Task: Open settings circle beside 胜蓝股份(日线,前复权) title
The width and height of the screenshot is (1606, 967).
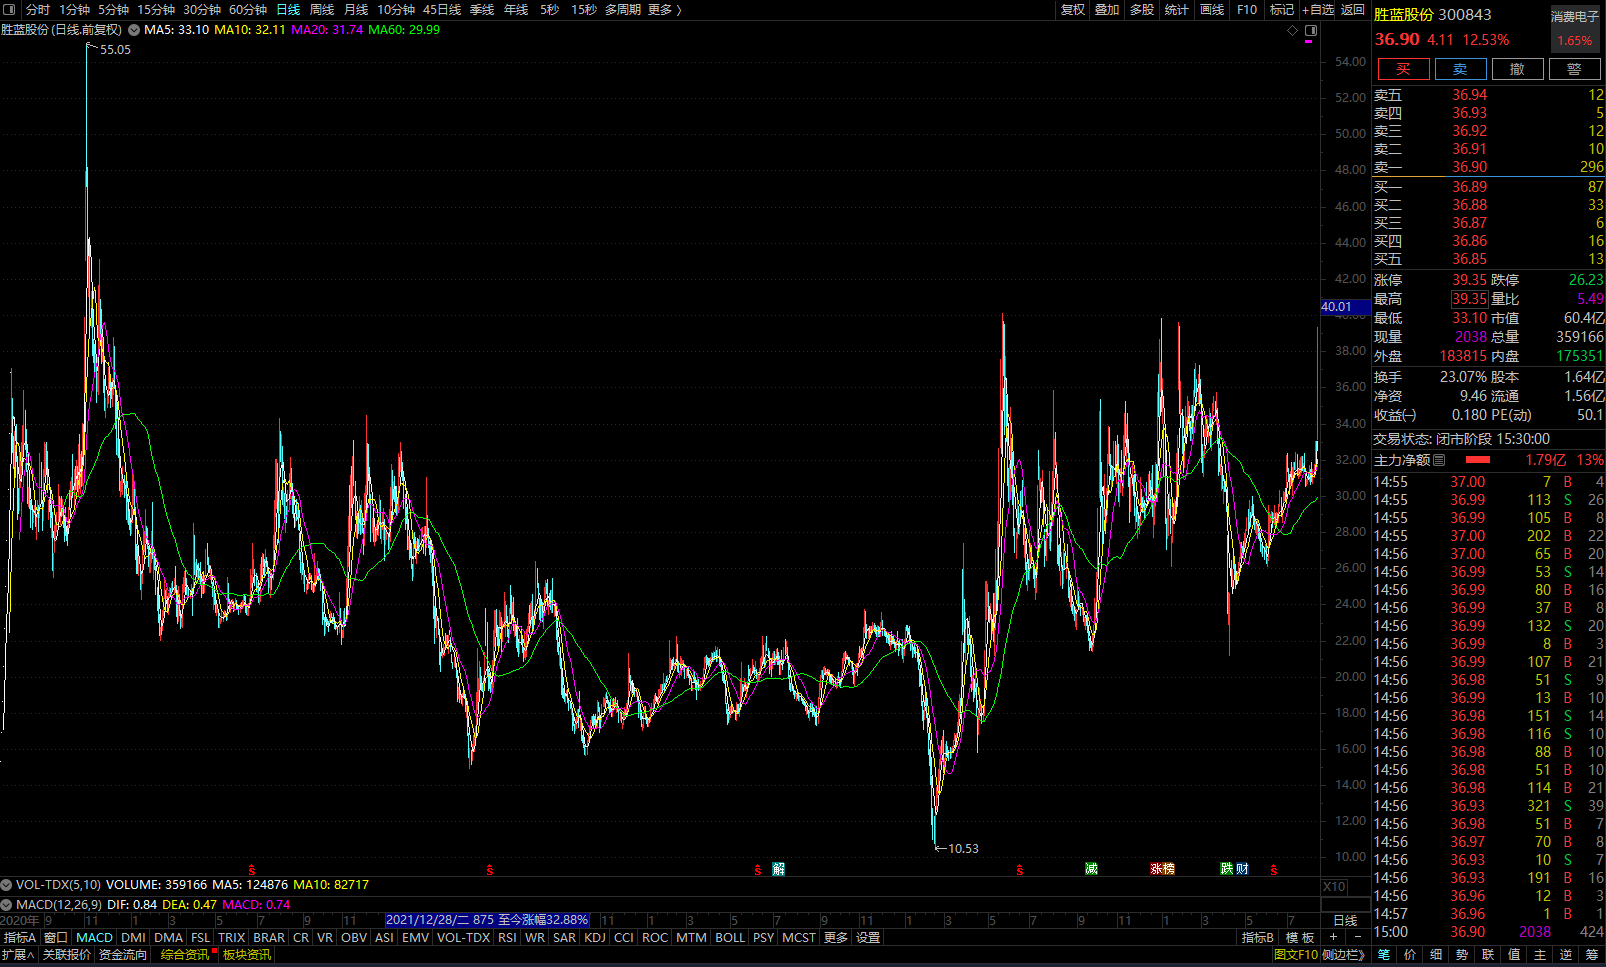Action: click(134, 30)
